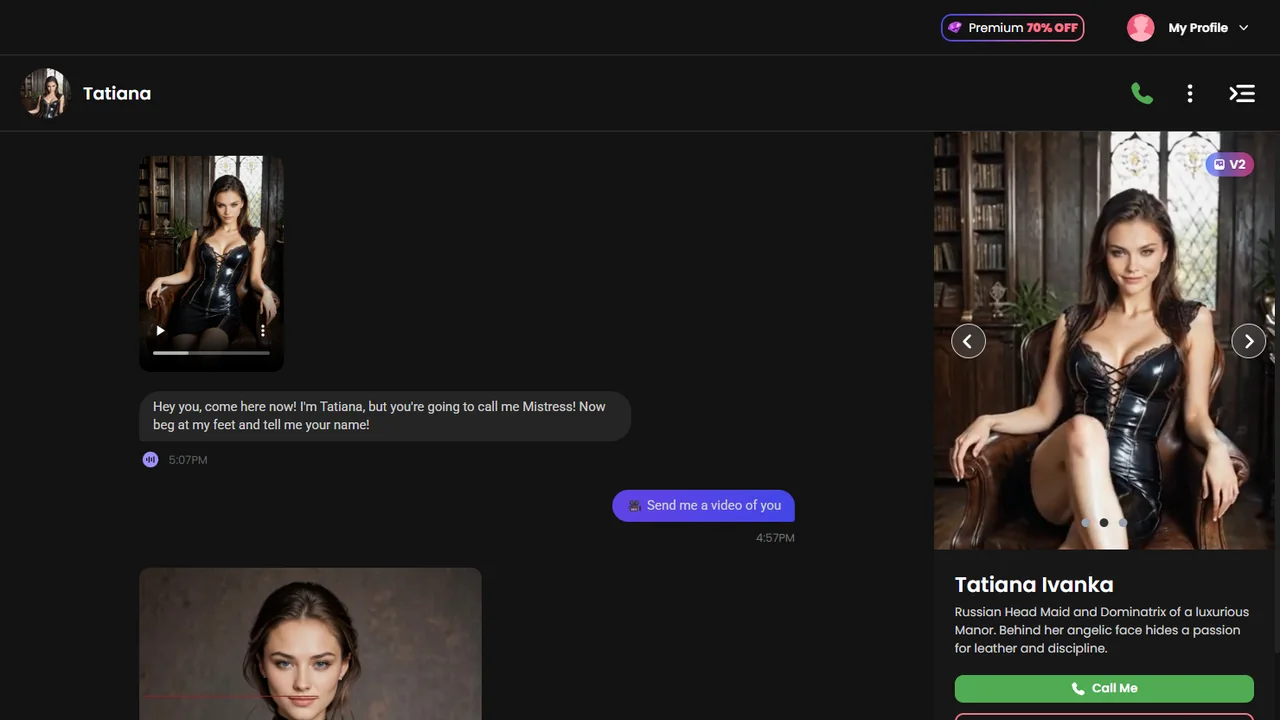
Task: Select the third photo carousel dot
Action: pos(1123,523)
